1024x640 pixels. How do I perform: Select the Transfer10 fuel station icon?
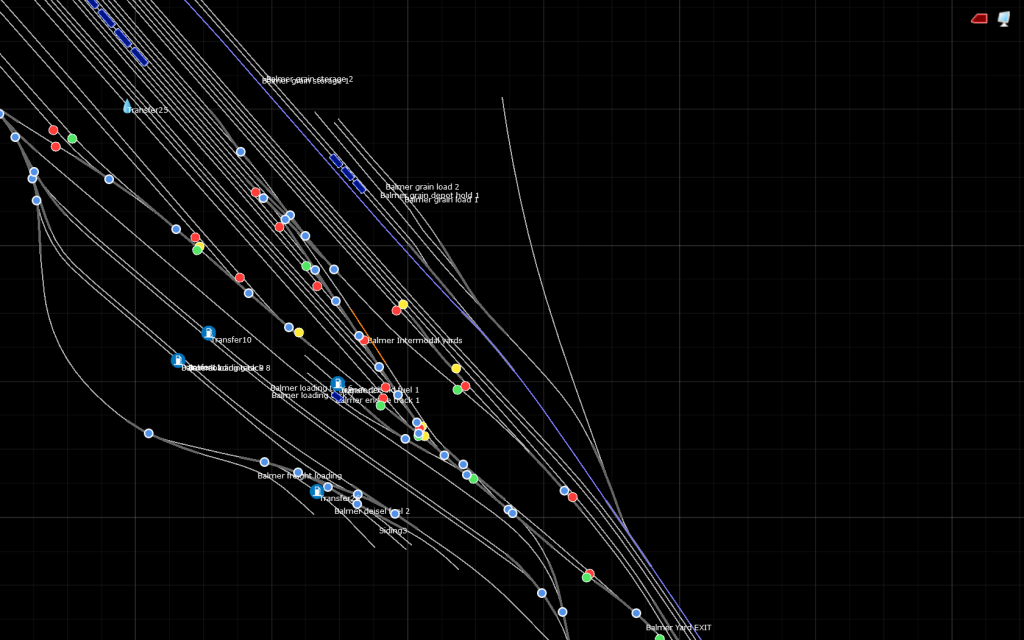(x=208, y=333)
